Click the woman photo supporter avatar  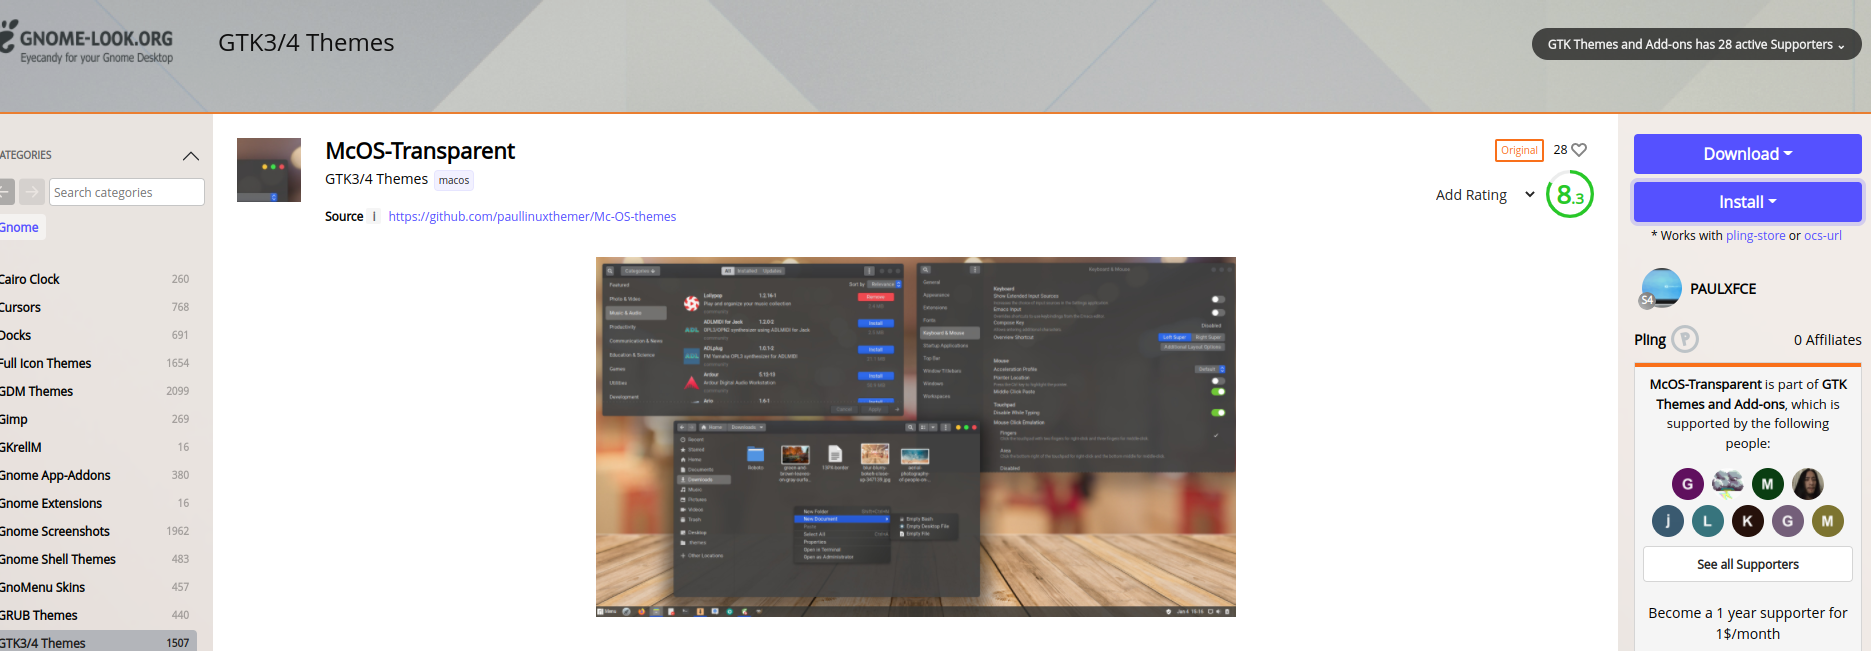1807,484
